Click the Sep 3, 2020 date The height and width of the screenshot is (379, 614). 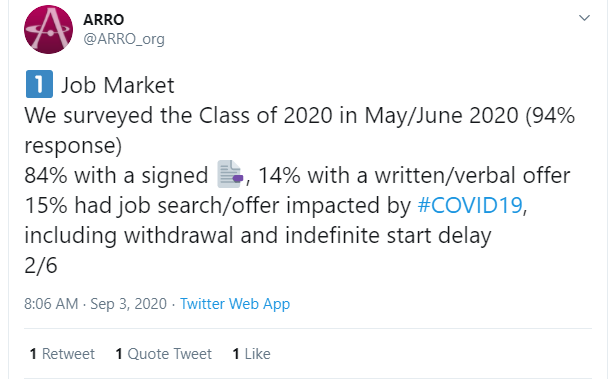tap(128, 304)
